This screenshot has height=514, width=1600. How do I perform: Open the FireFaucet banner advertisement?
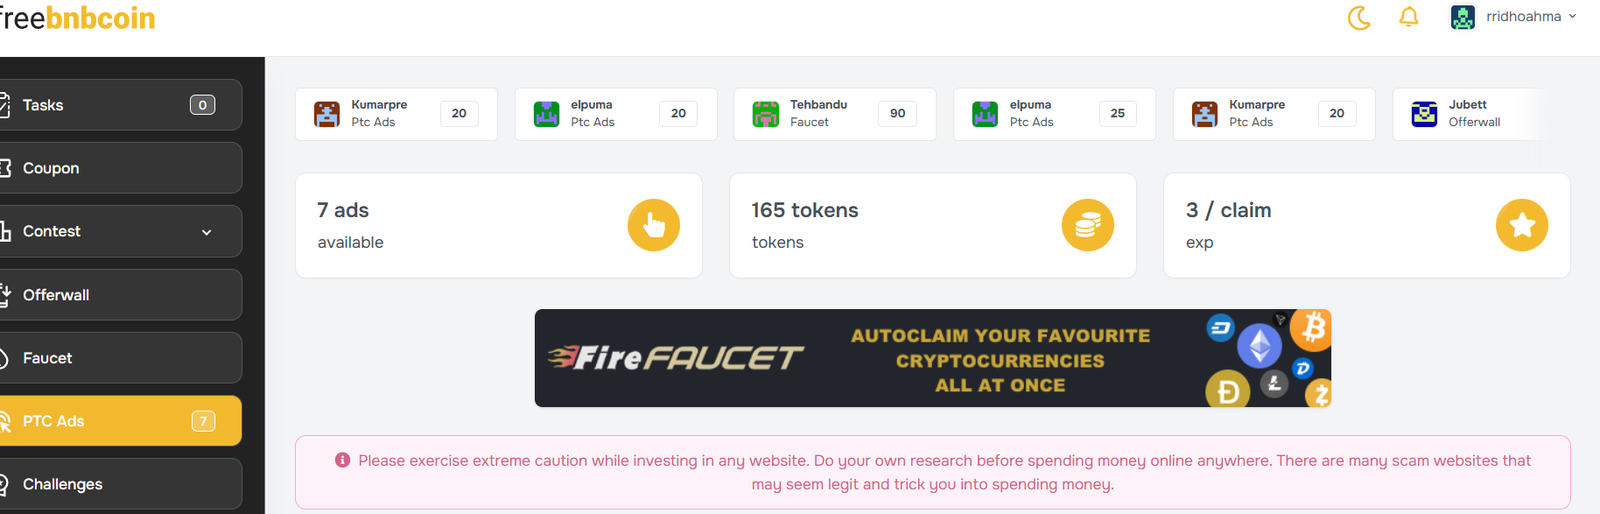[933, 358]
